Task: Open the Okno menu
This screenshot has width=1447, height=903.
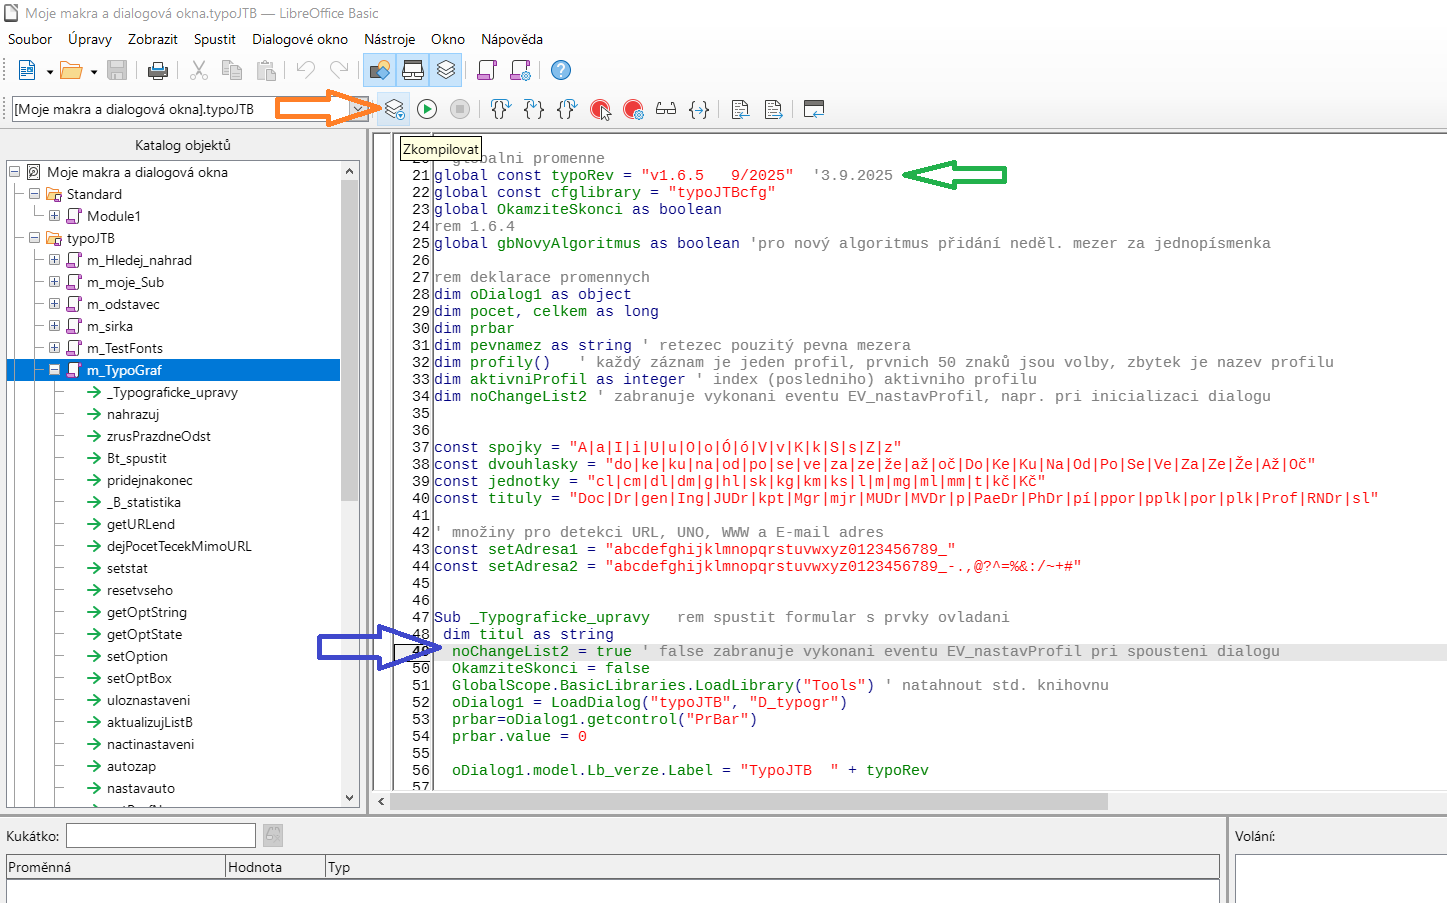Action: pos(448,39)
